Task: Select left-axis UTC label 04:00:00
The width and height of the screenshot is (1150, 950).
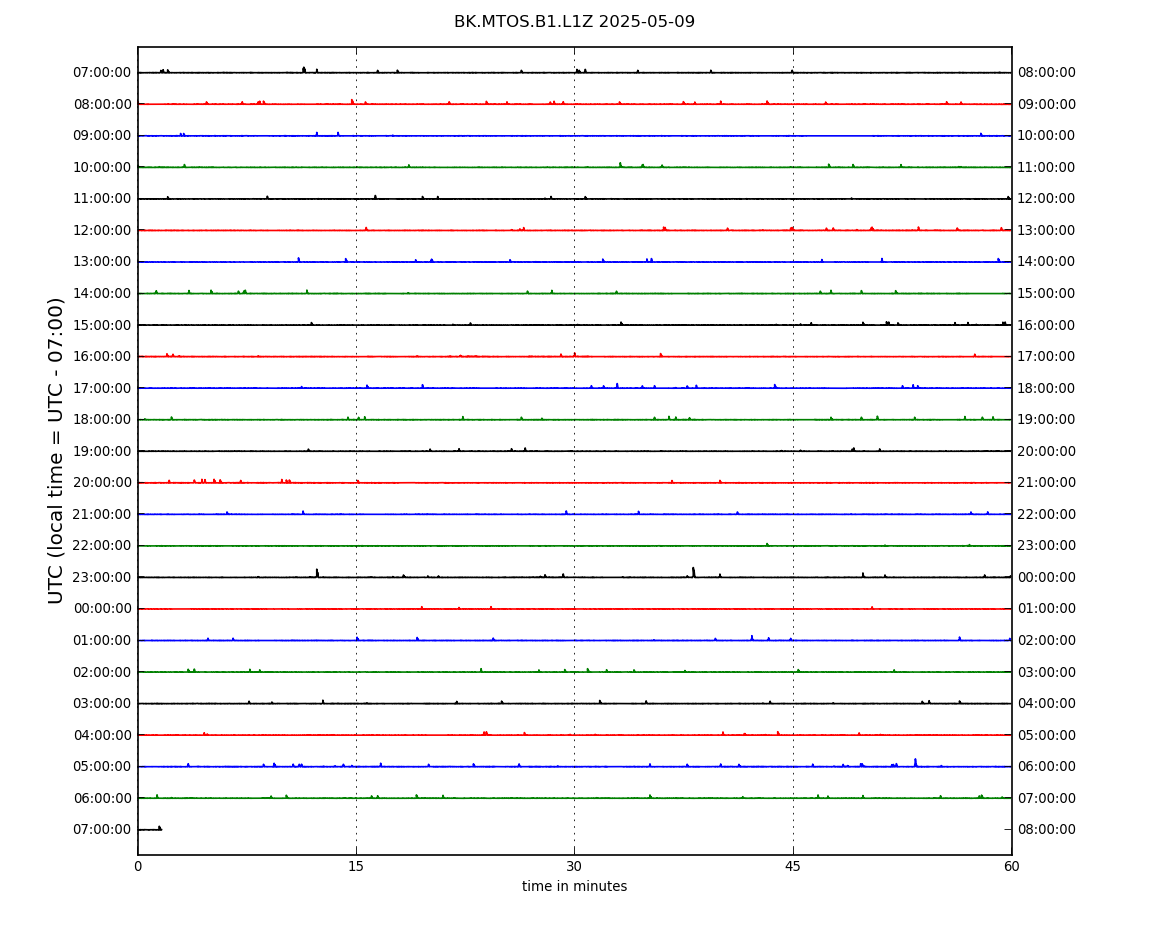Action: [x=102, y=735]
